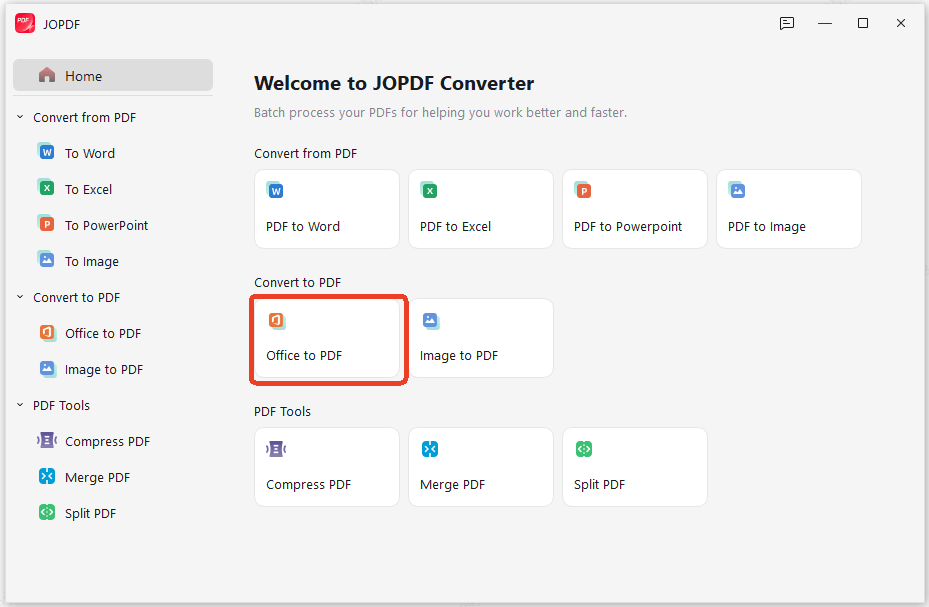The image size is (929, 607).
Task: Click the image icon beside To Image
Action: pos(46,259)
